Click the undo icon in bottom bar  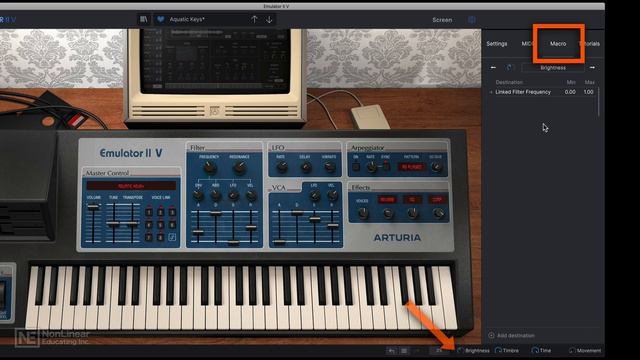391,351
